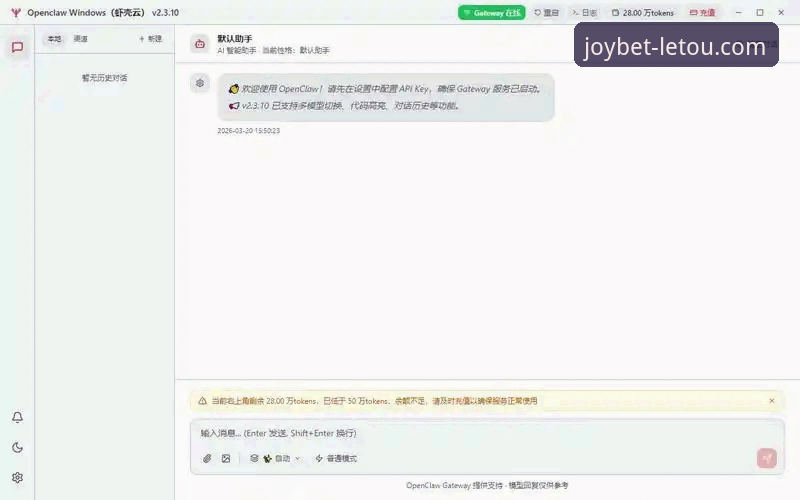Attach a file with the paperclip icon
This screenshot has width=800, height=500.
click(x=207, y=459)
